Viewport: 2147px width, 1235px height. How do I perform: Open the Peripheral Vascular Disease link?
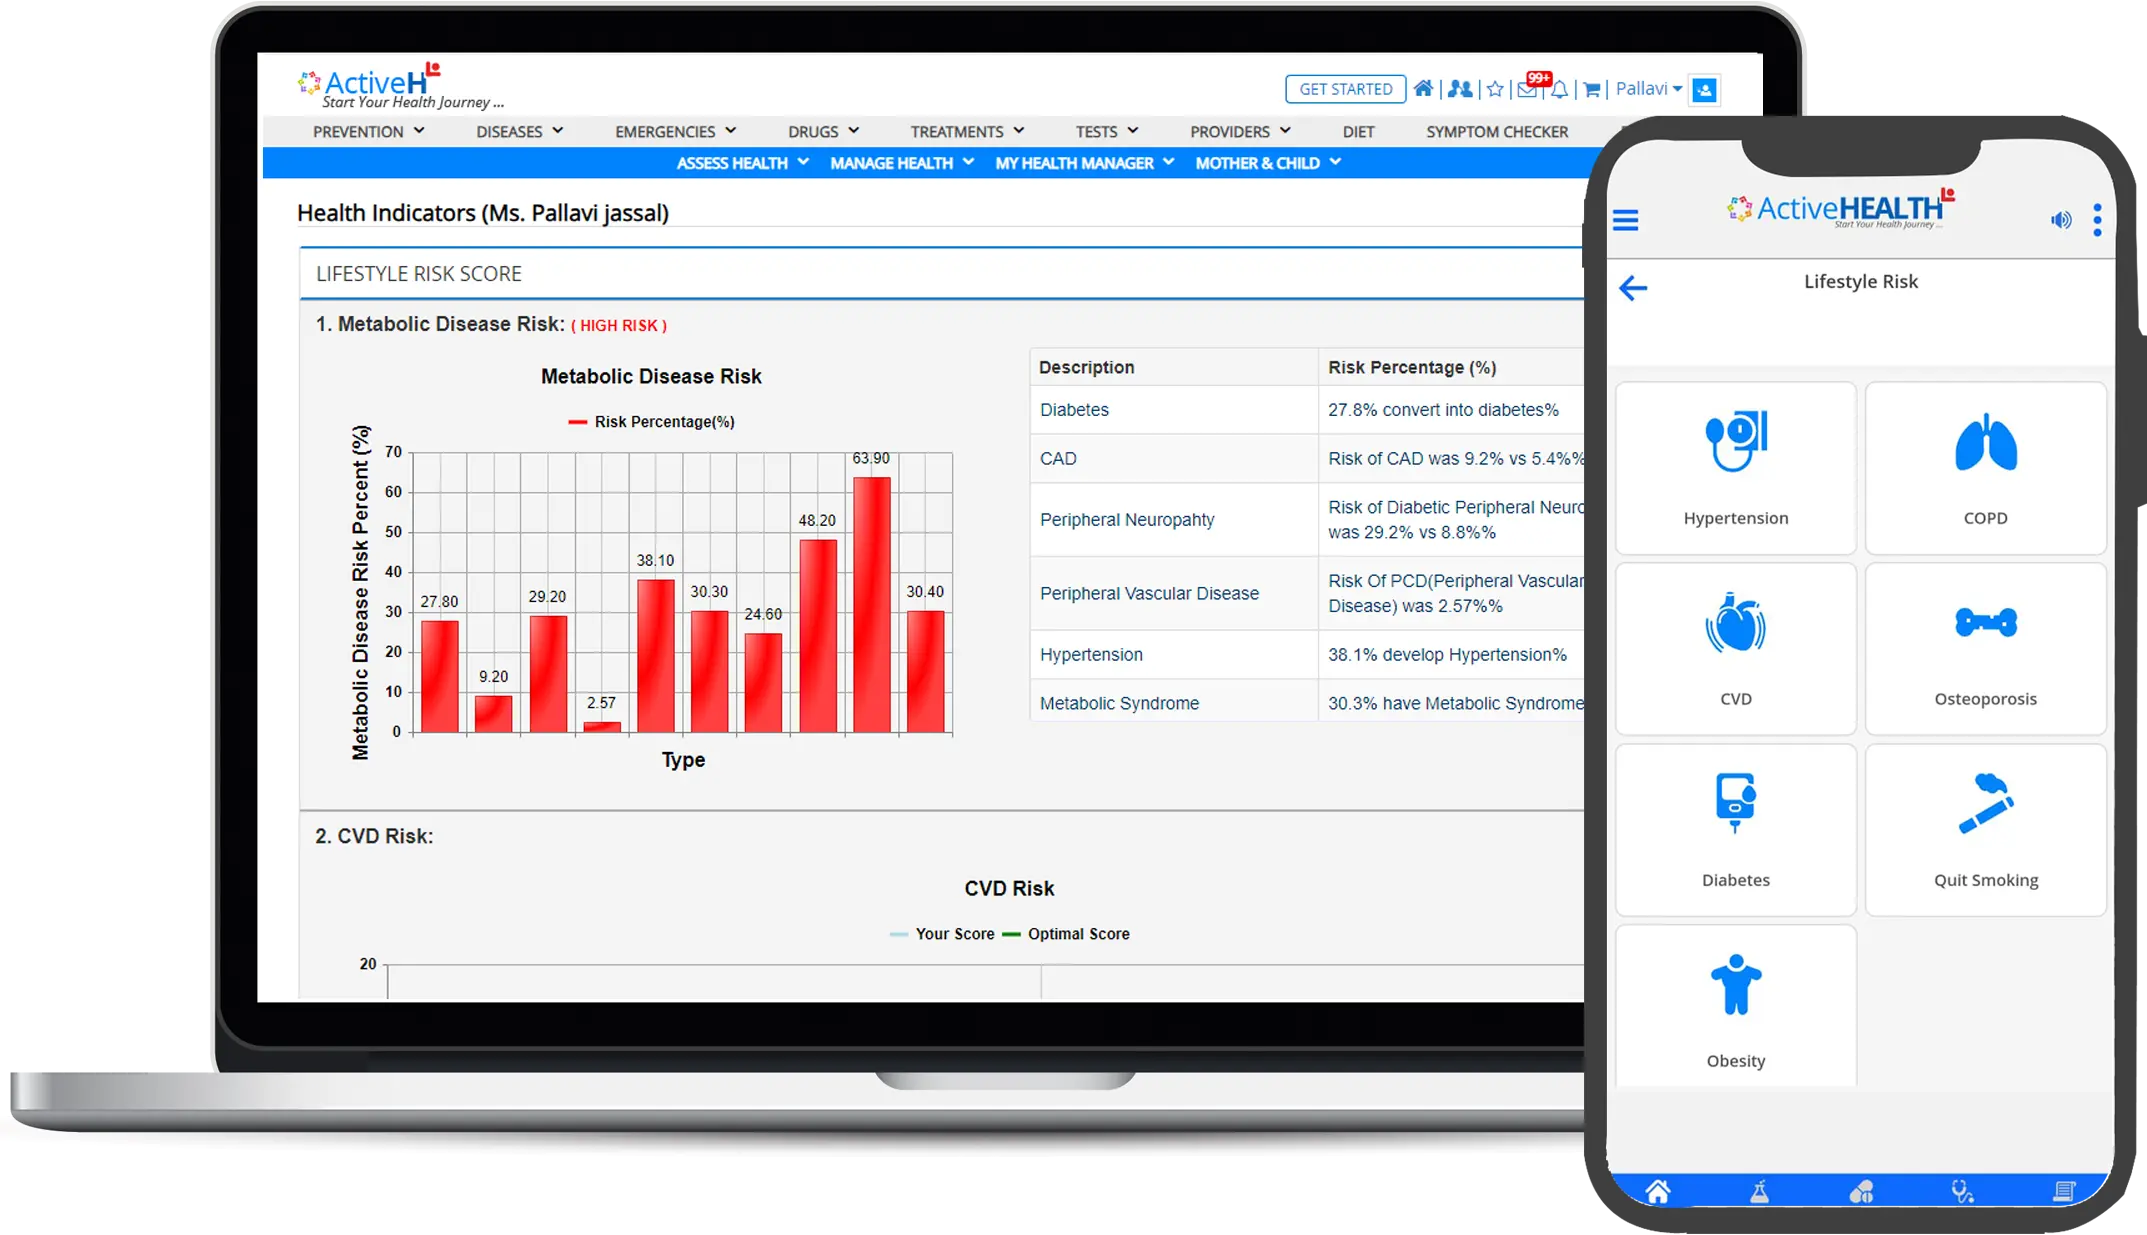(1149, 594)
